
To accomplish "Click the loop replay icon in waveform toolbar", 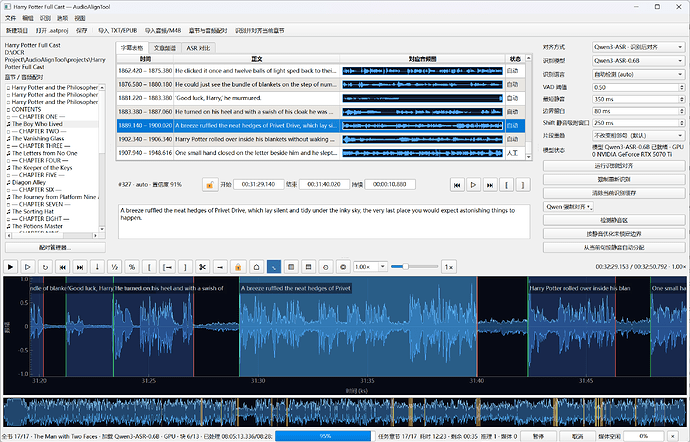I will click(x=45, y=267).
